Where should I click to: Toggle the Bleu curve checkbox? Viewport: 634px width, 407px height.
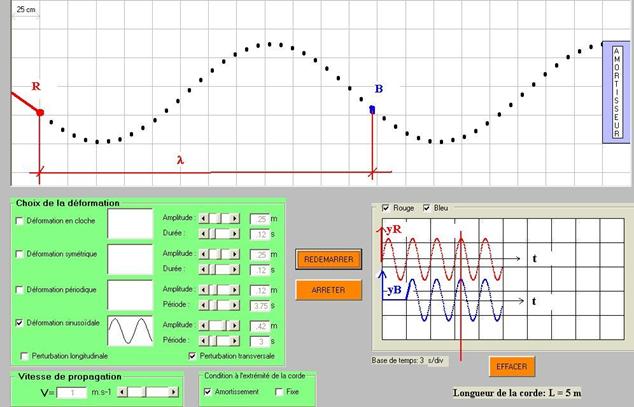click(426, 208)
